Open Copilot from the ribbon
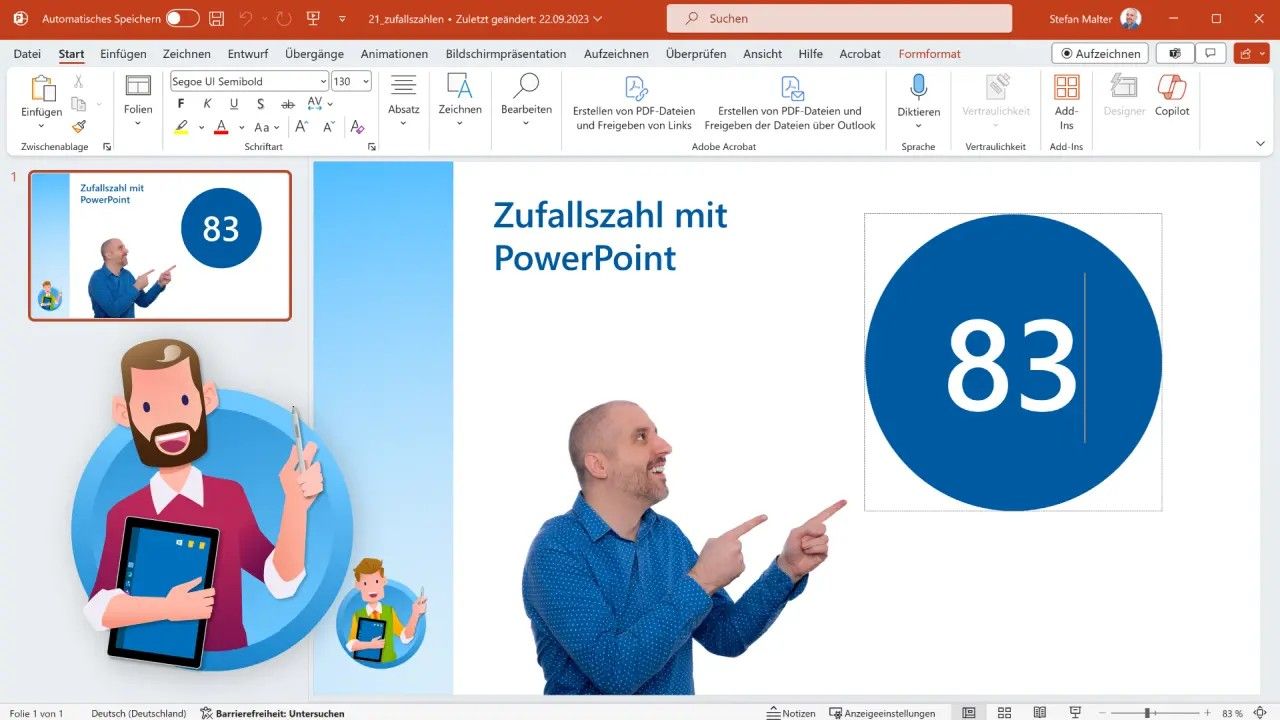This screenshot has width=1280, height=720. (1172, 97)
